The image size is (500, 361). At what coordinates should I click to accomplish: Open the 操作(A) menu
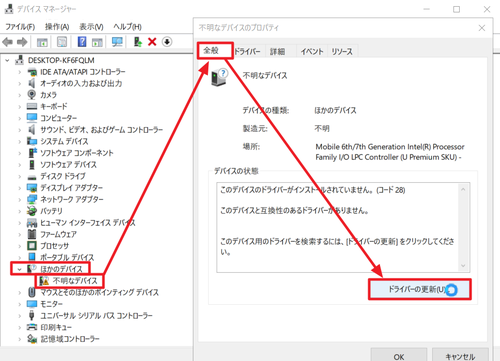point(57,27)
